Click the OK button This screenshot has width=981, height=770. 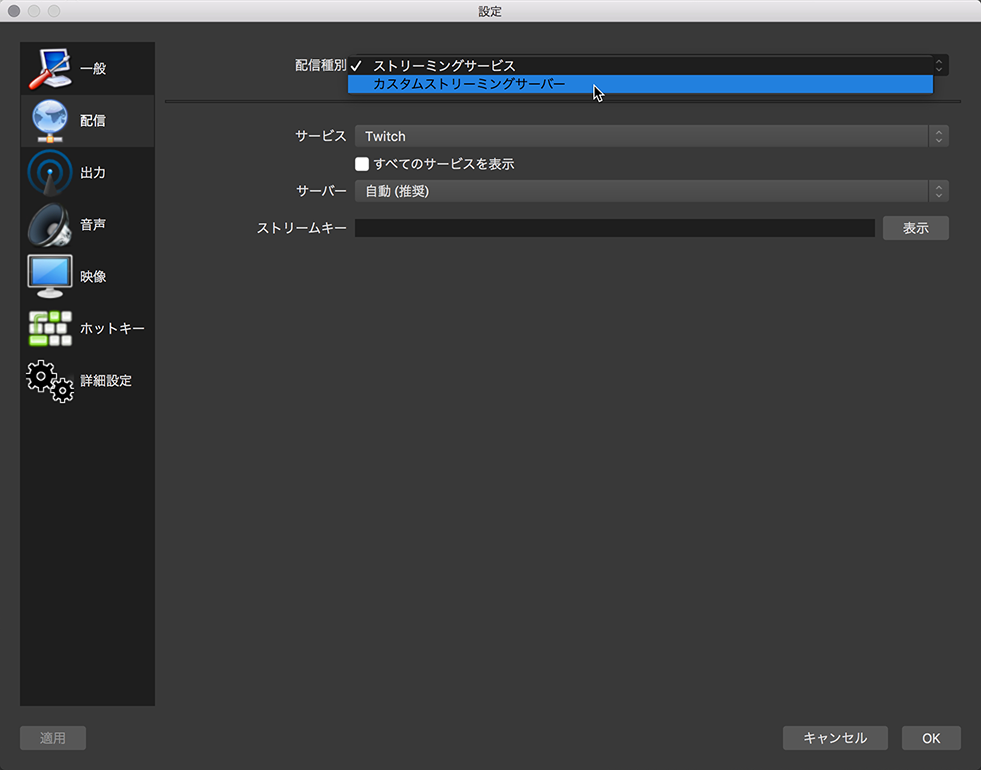931,738
